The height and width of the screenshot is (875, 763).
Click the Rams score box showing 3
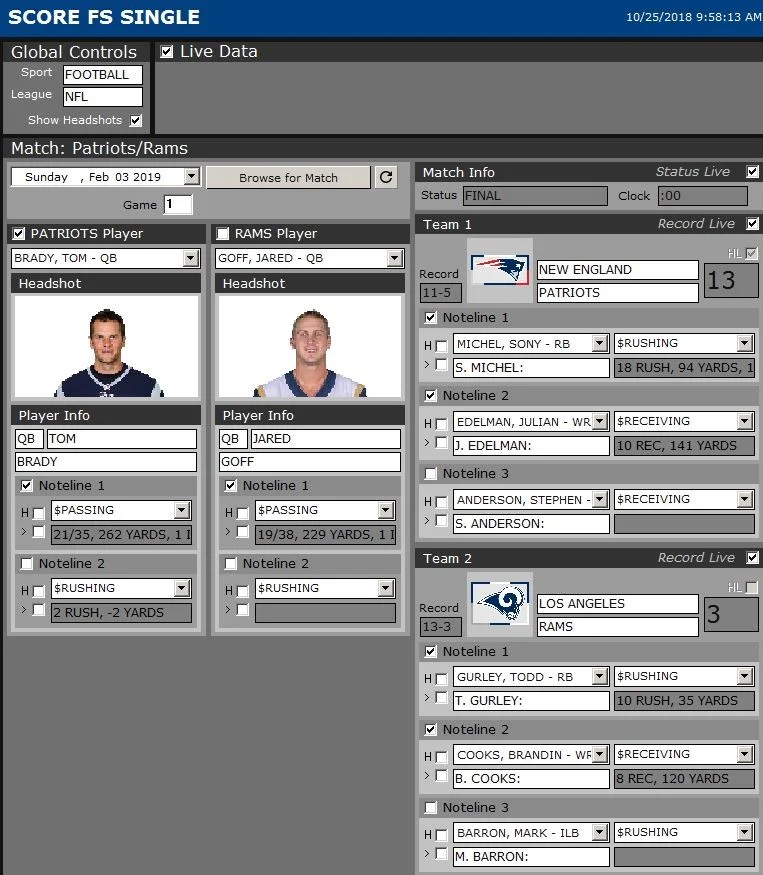731,614
